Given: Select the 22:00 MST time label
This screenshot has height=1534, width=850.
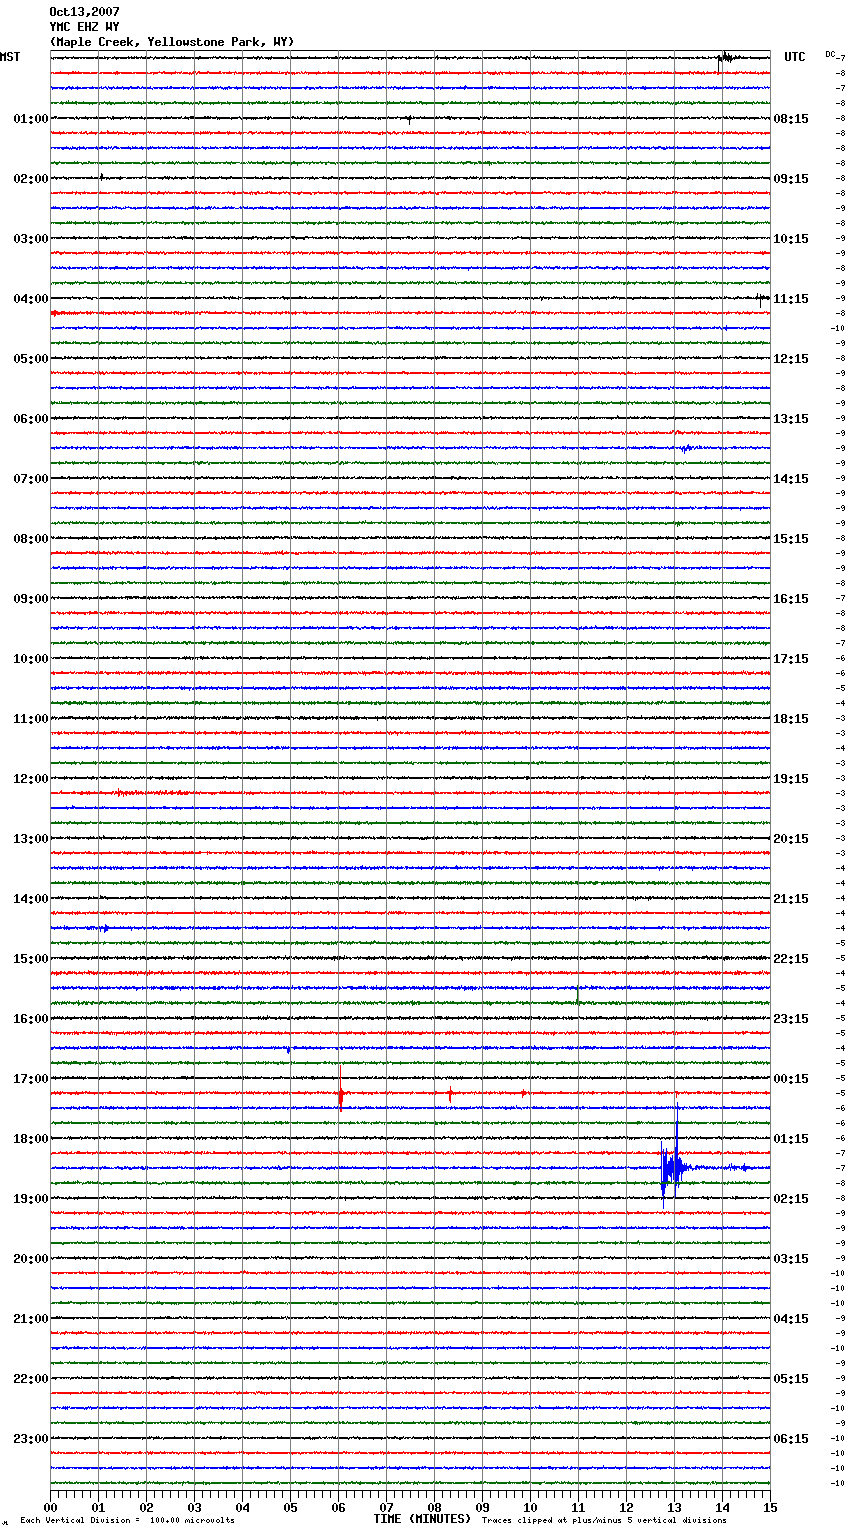Looking at the screenshot, I should (31, 1379).
